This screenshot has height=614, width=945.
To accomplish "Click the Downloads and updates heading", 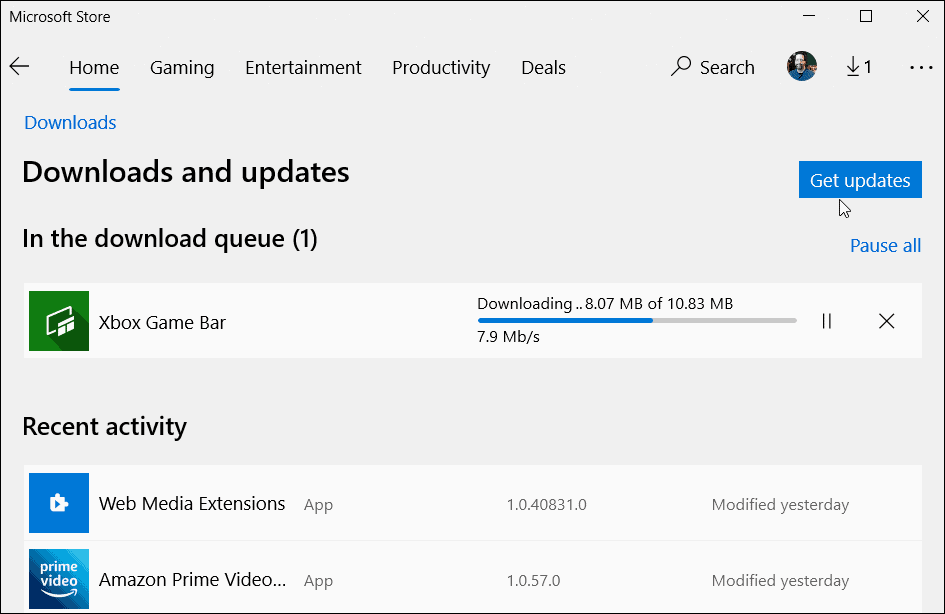I will click(x=186, y=172).
